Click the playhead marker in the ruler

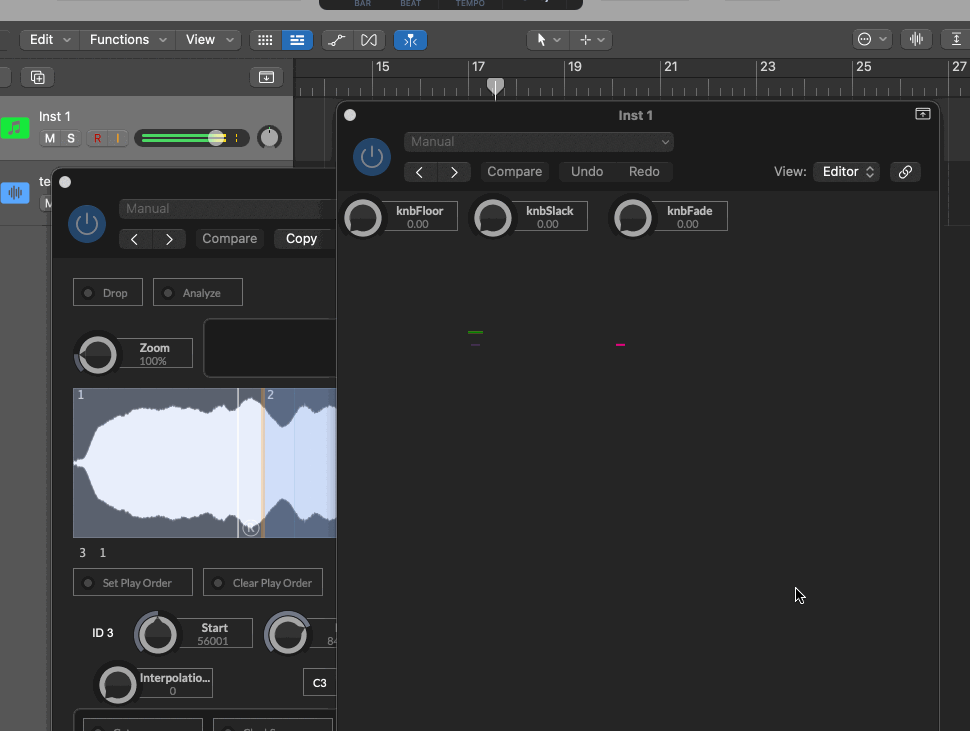pos(495,86)
